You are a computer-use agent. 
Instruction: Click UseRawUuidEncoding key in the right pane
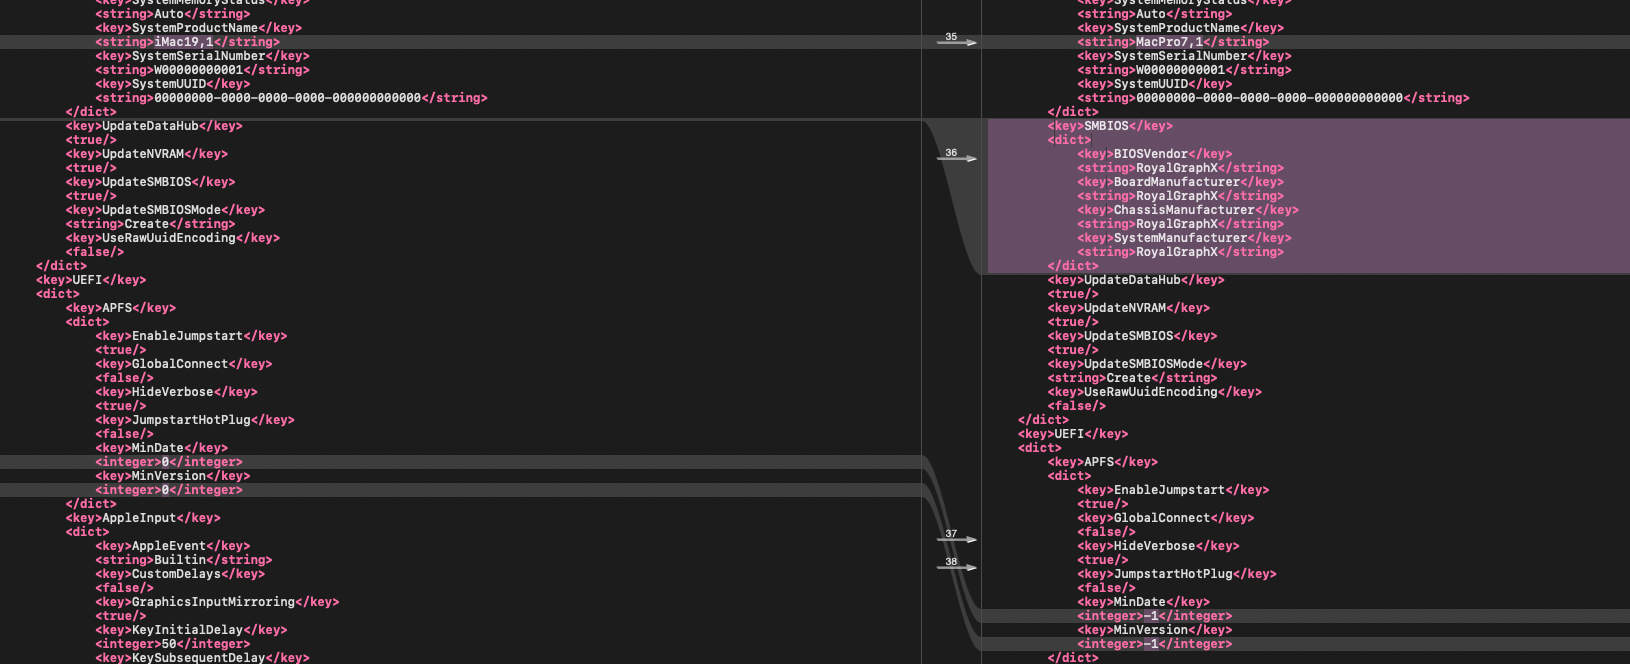[x=1155, y=392]
